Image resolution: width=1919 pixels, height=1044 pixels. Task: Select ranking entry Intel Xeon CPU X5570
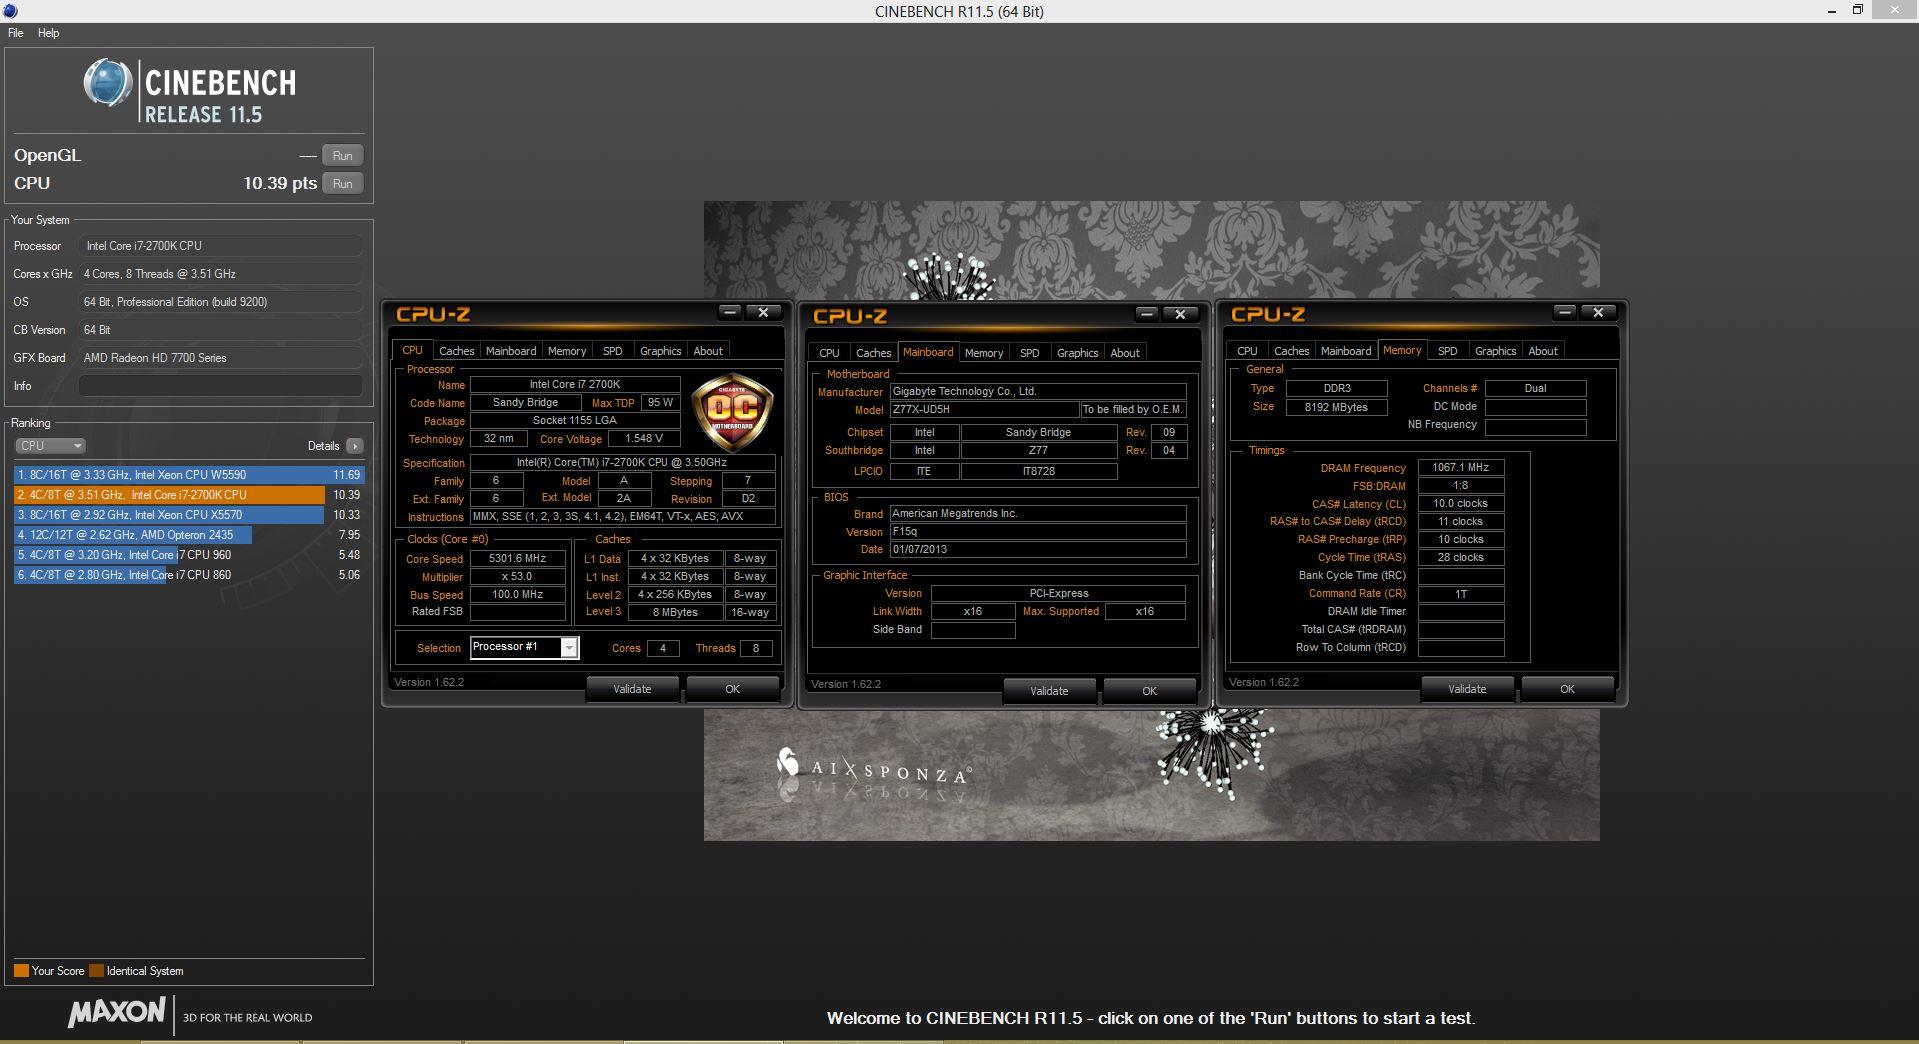tap(189, 515)
